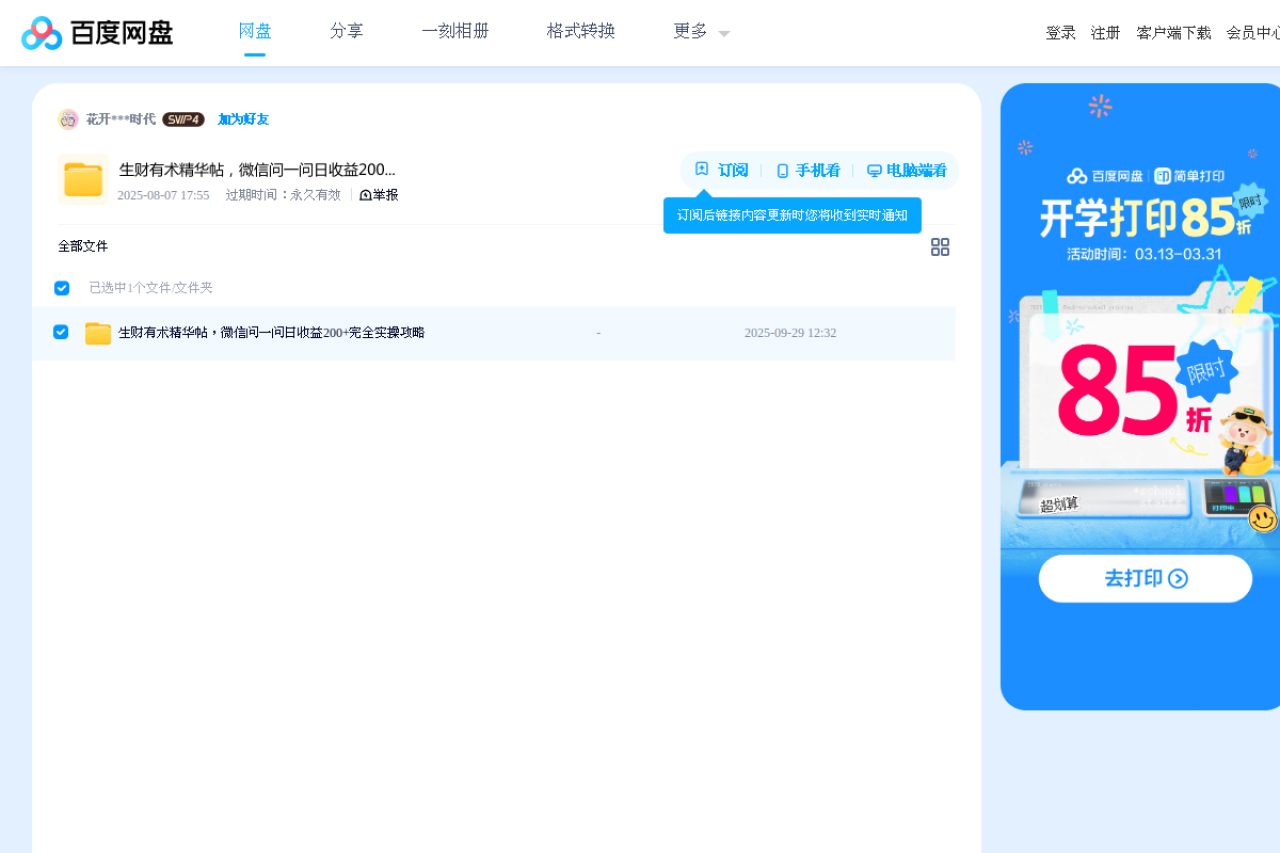Click the 85折 discount promotion graphic
Viewport: 1280px width, 853px height.
click(x=1130, y=390)
